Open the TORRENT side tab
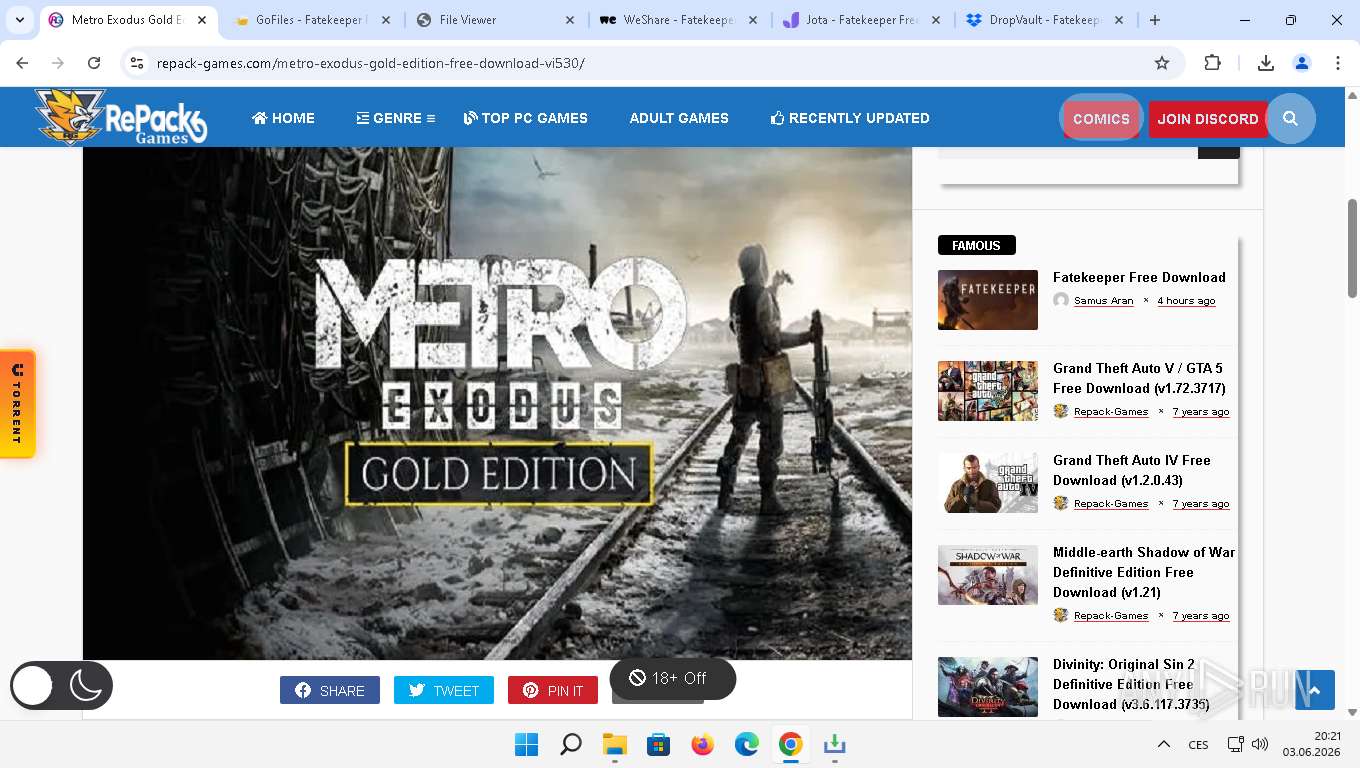 pos(18,404)
